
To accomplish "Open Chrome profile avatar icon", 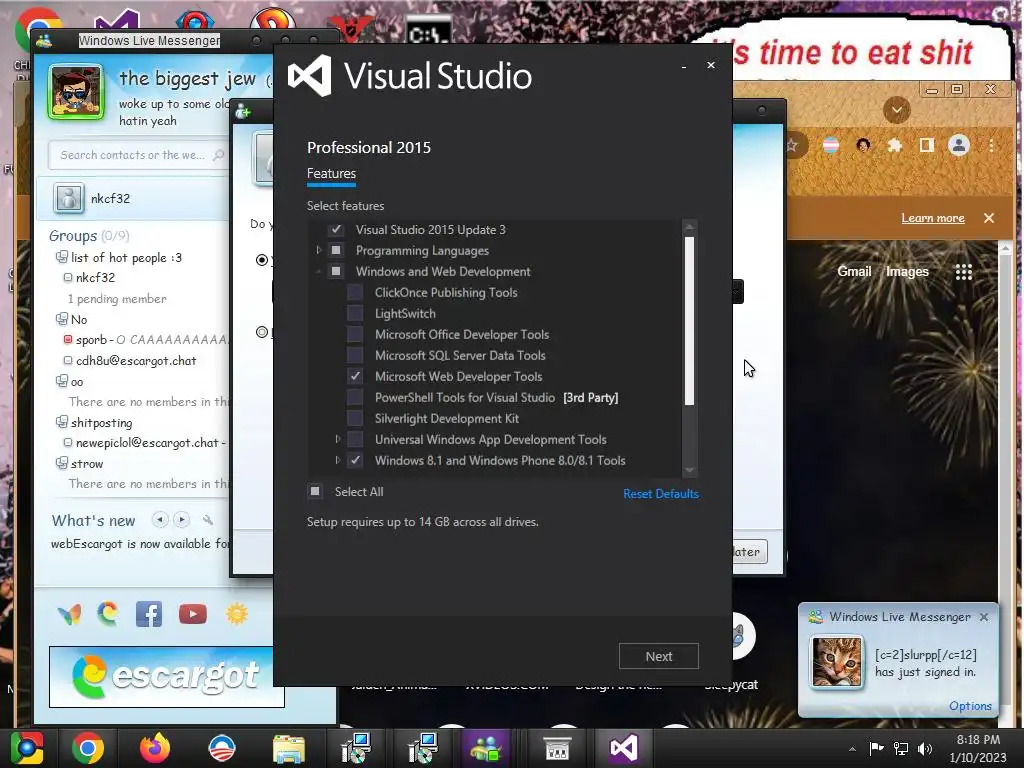I will click(x=959, y=145).
